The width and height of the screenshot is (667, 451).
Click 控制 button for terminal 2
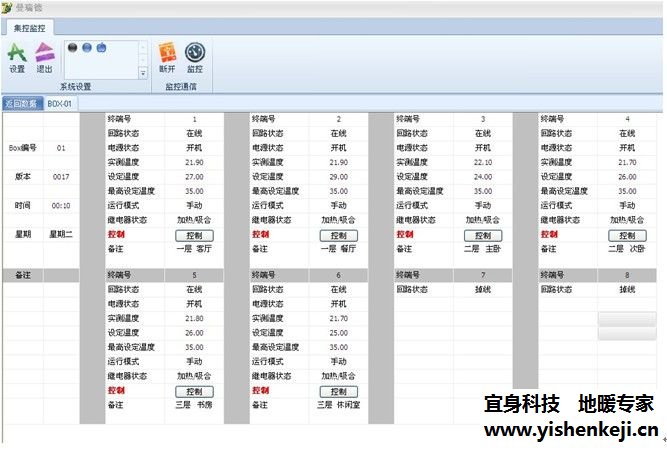coord(339,235)
